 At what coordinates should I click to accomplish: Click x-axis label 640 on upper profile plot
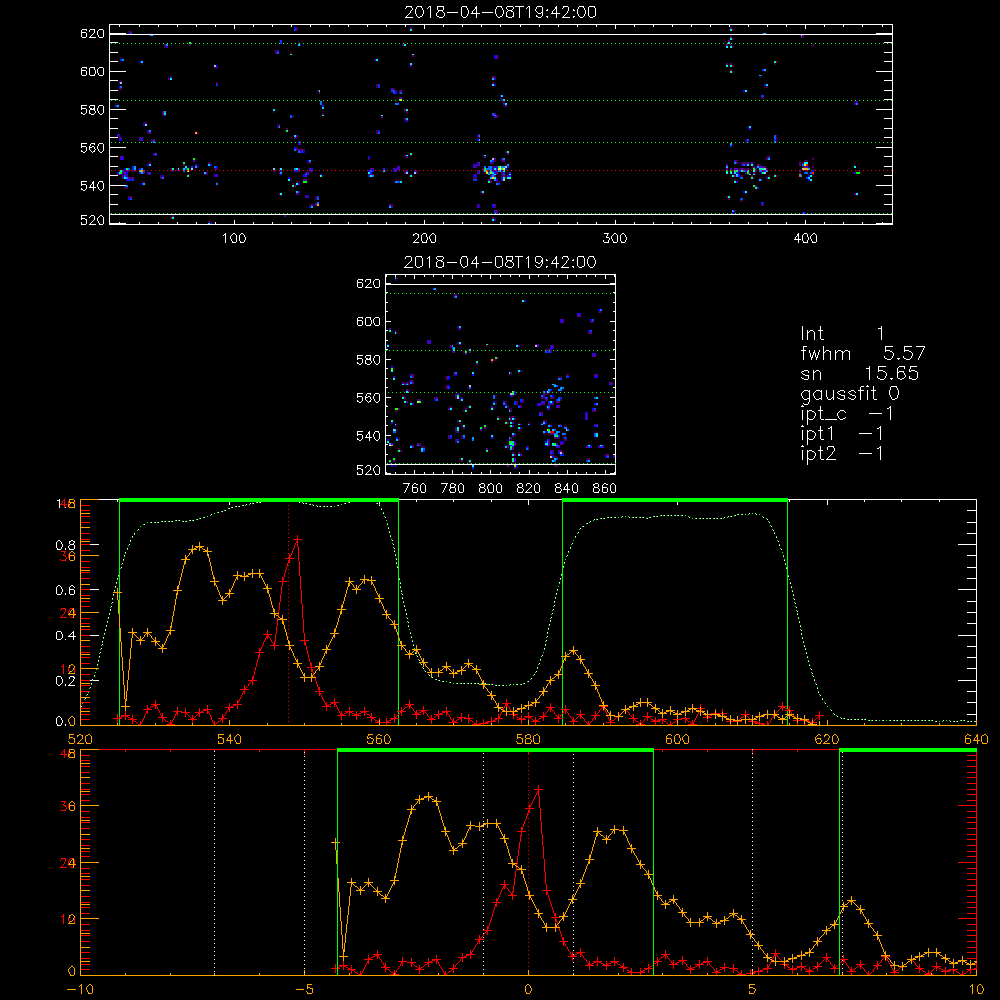(976, 739)
